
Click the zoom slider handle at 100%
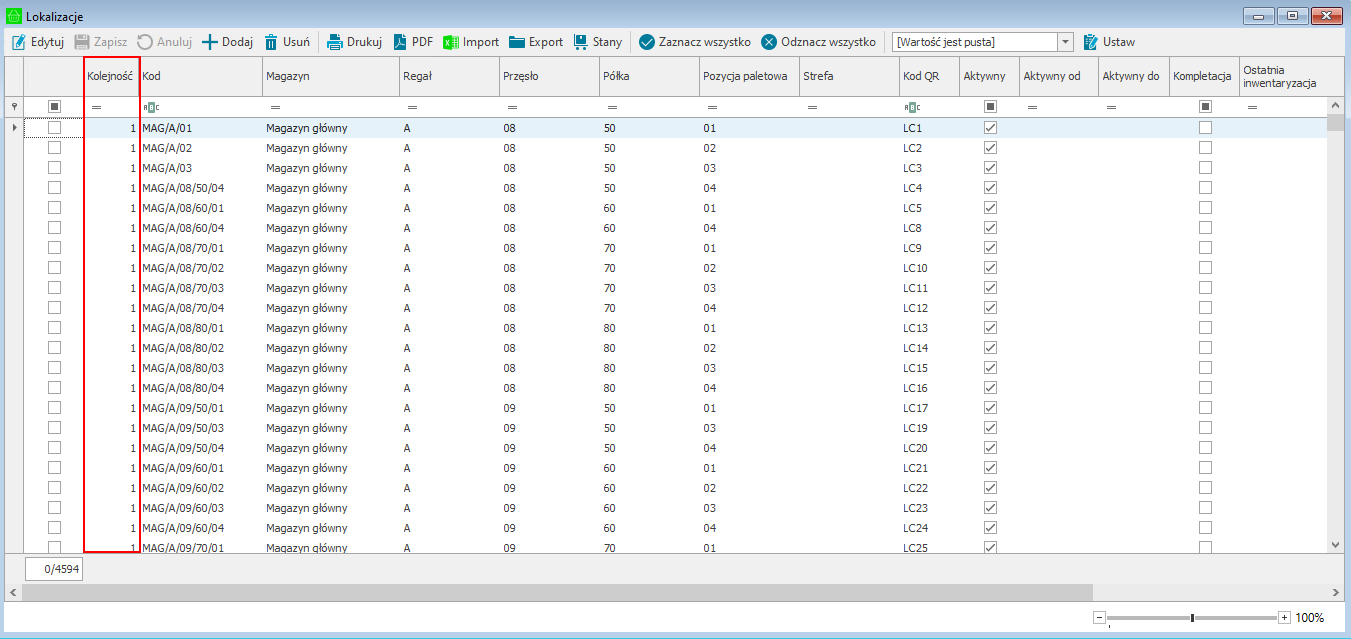click(1192, 618)
